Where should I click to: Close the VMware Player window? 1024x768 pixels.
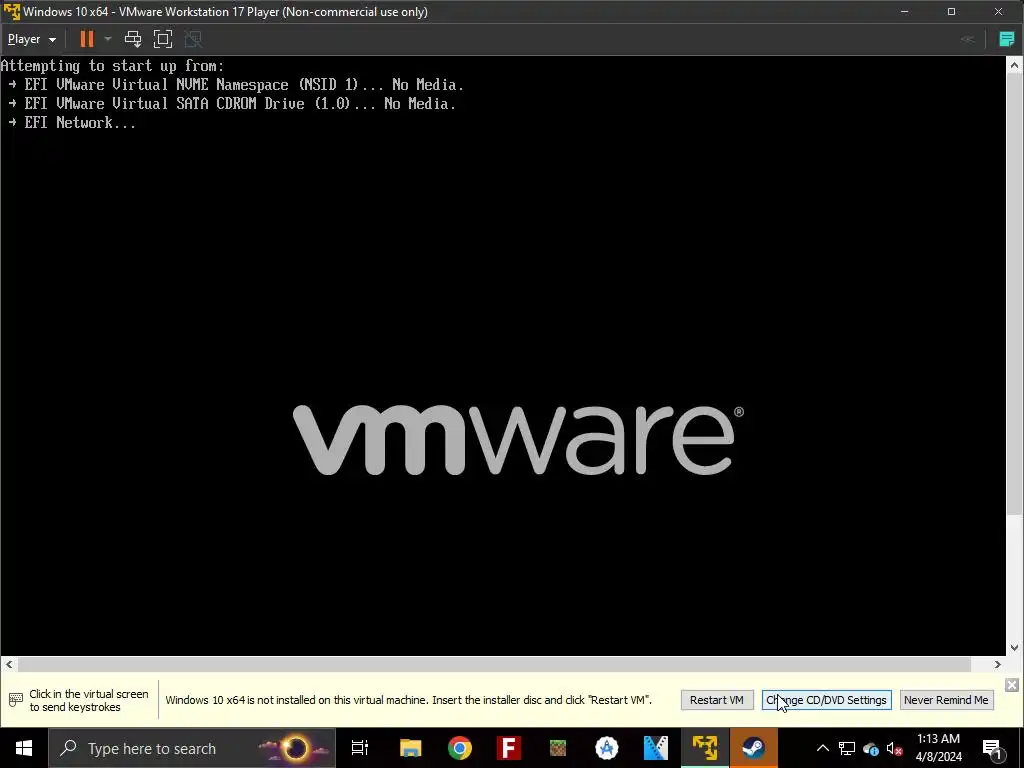click(x=999, y=12)
